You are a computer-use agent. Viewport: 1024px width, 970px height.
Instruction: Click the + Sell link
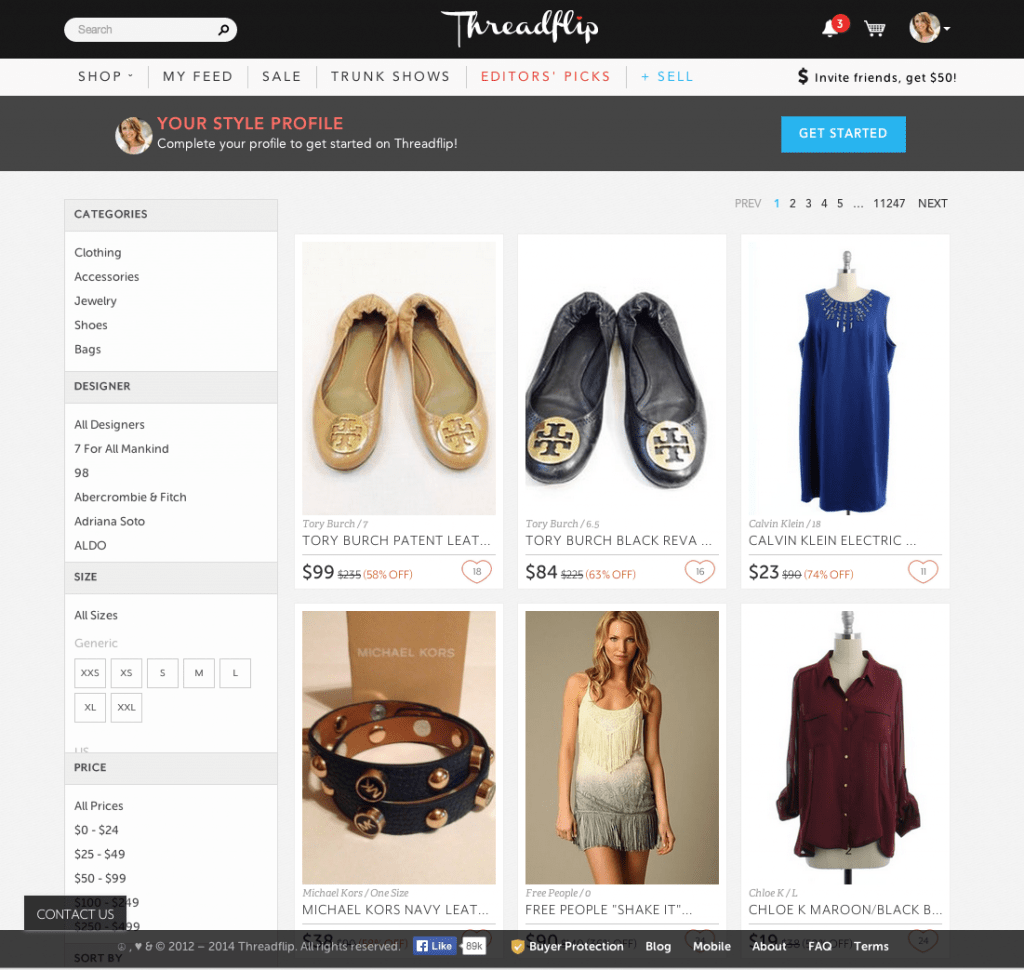click(667, 76)
